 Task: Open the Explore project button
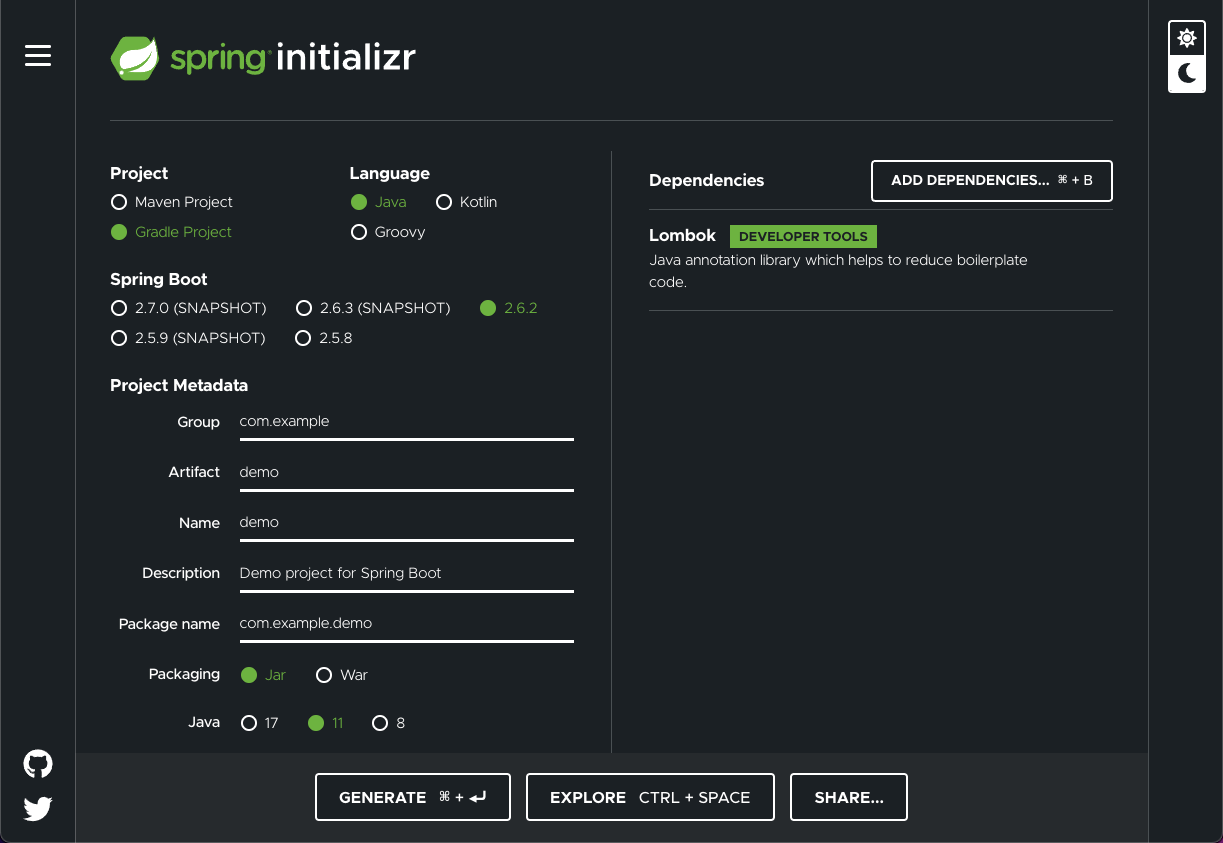[x=650, y=797]
